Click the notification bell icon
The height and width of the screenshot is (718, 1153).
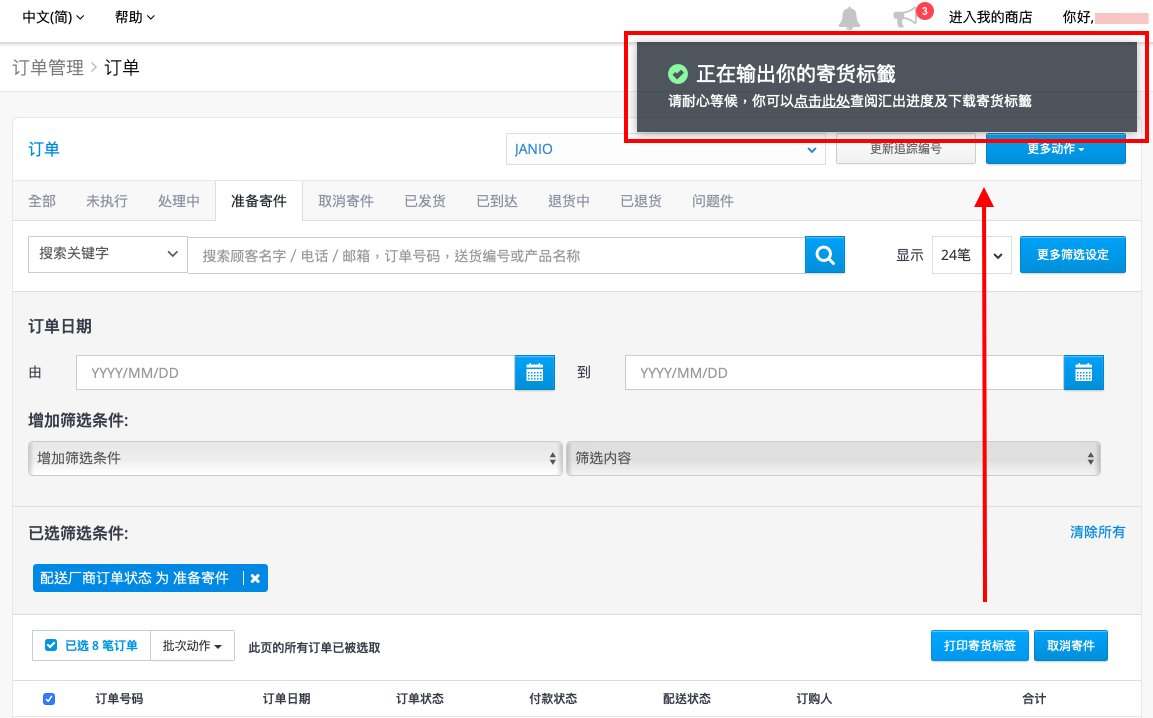849,18
